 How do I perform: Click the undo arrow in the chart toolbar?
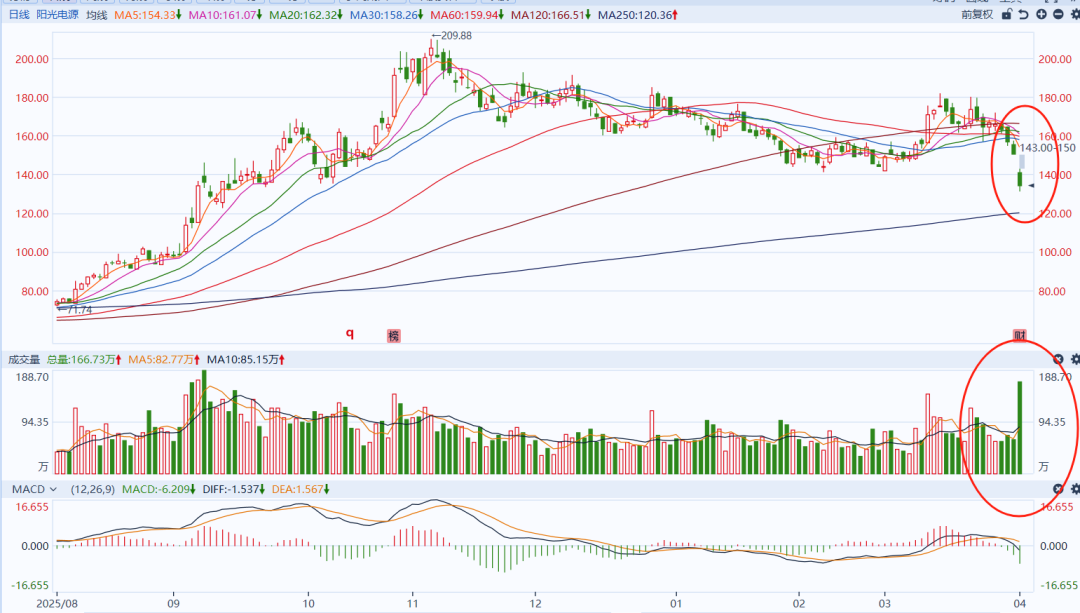[1024, 14]
